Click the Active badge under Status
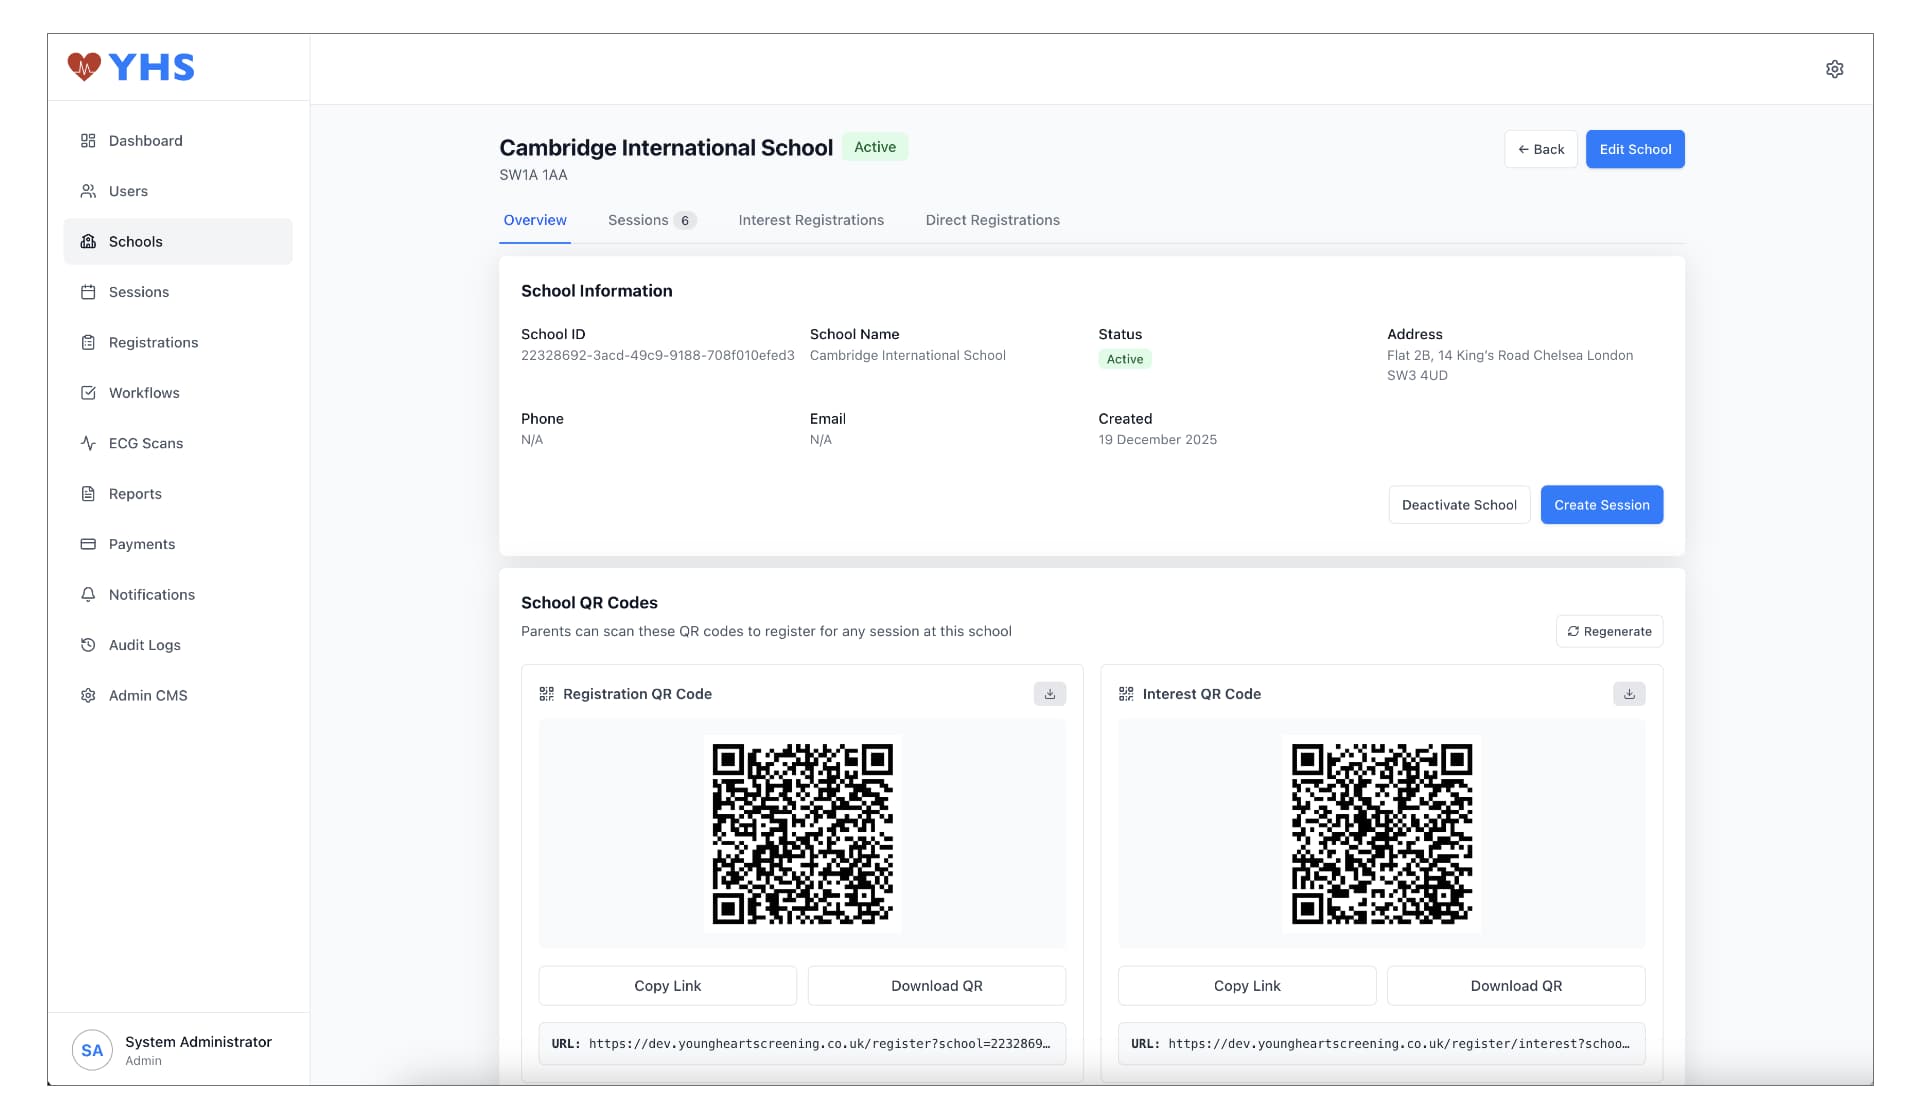Screen dimensions: 1920x1119 point(1125,359)
